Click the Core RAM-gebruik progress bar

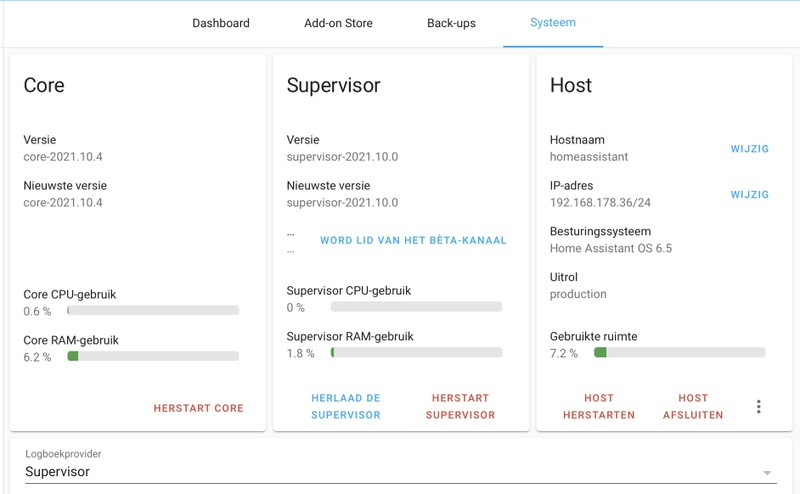(153, 356)
